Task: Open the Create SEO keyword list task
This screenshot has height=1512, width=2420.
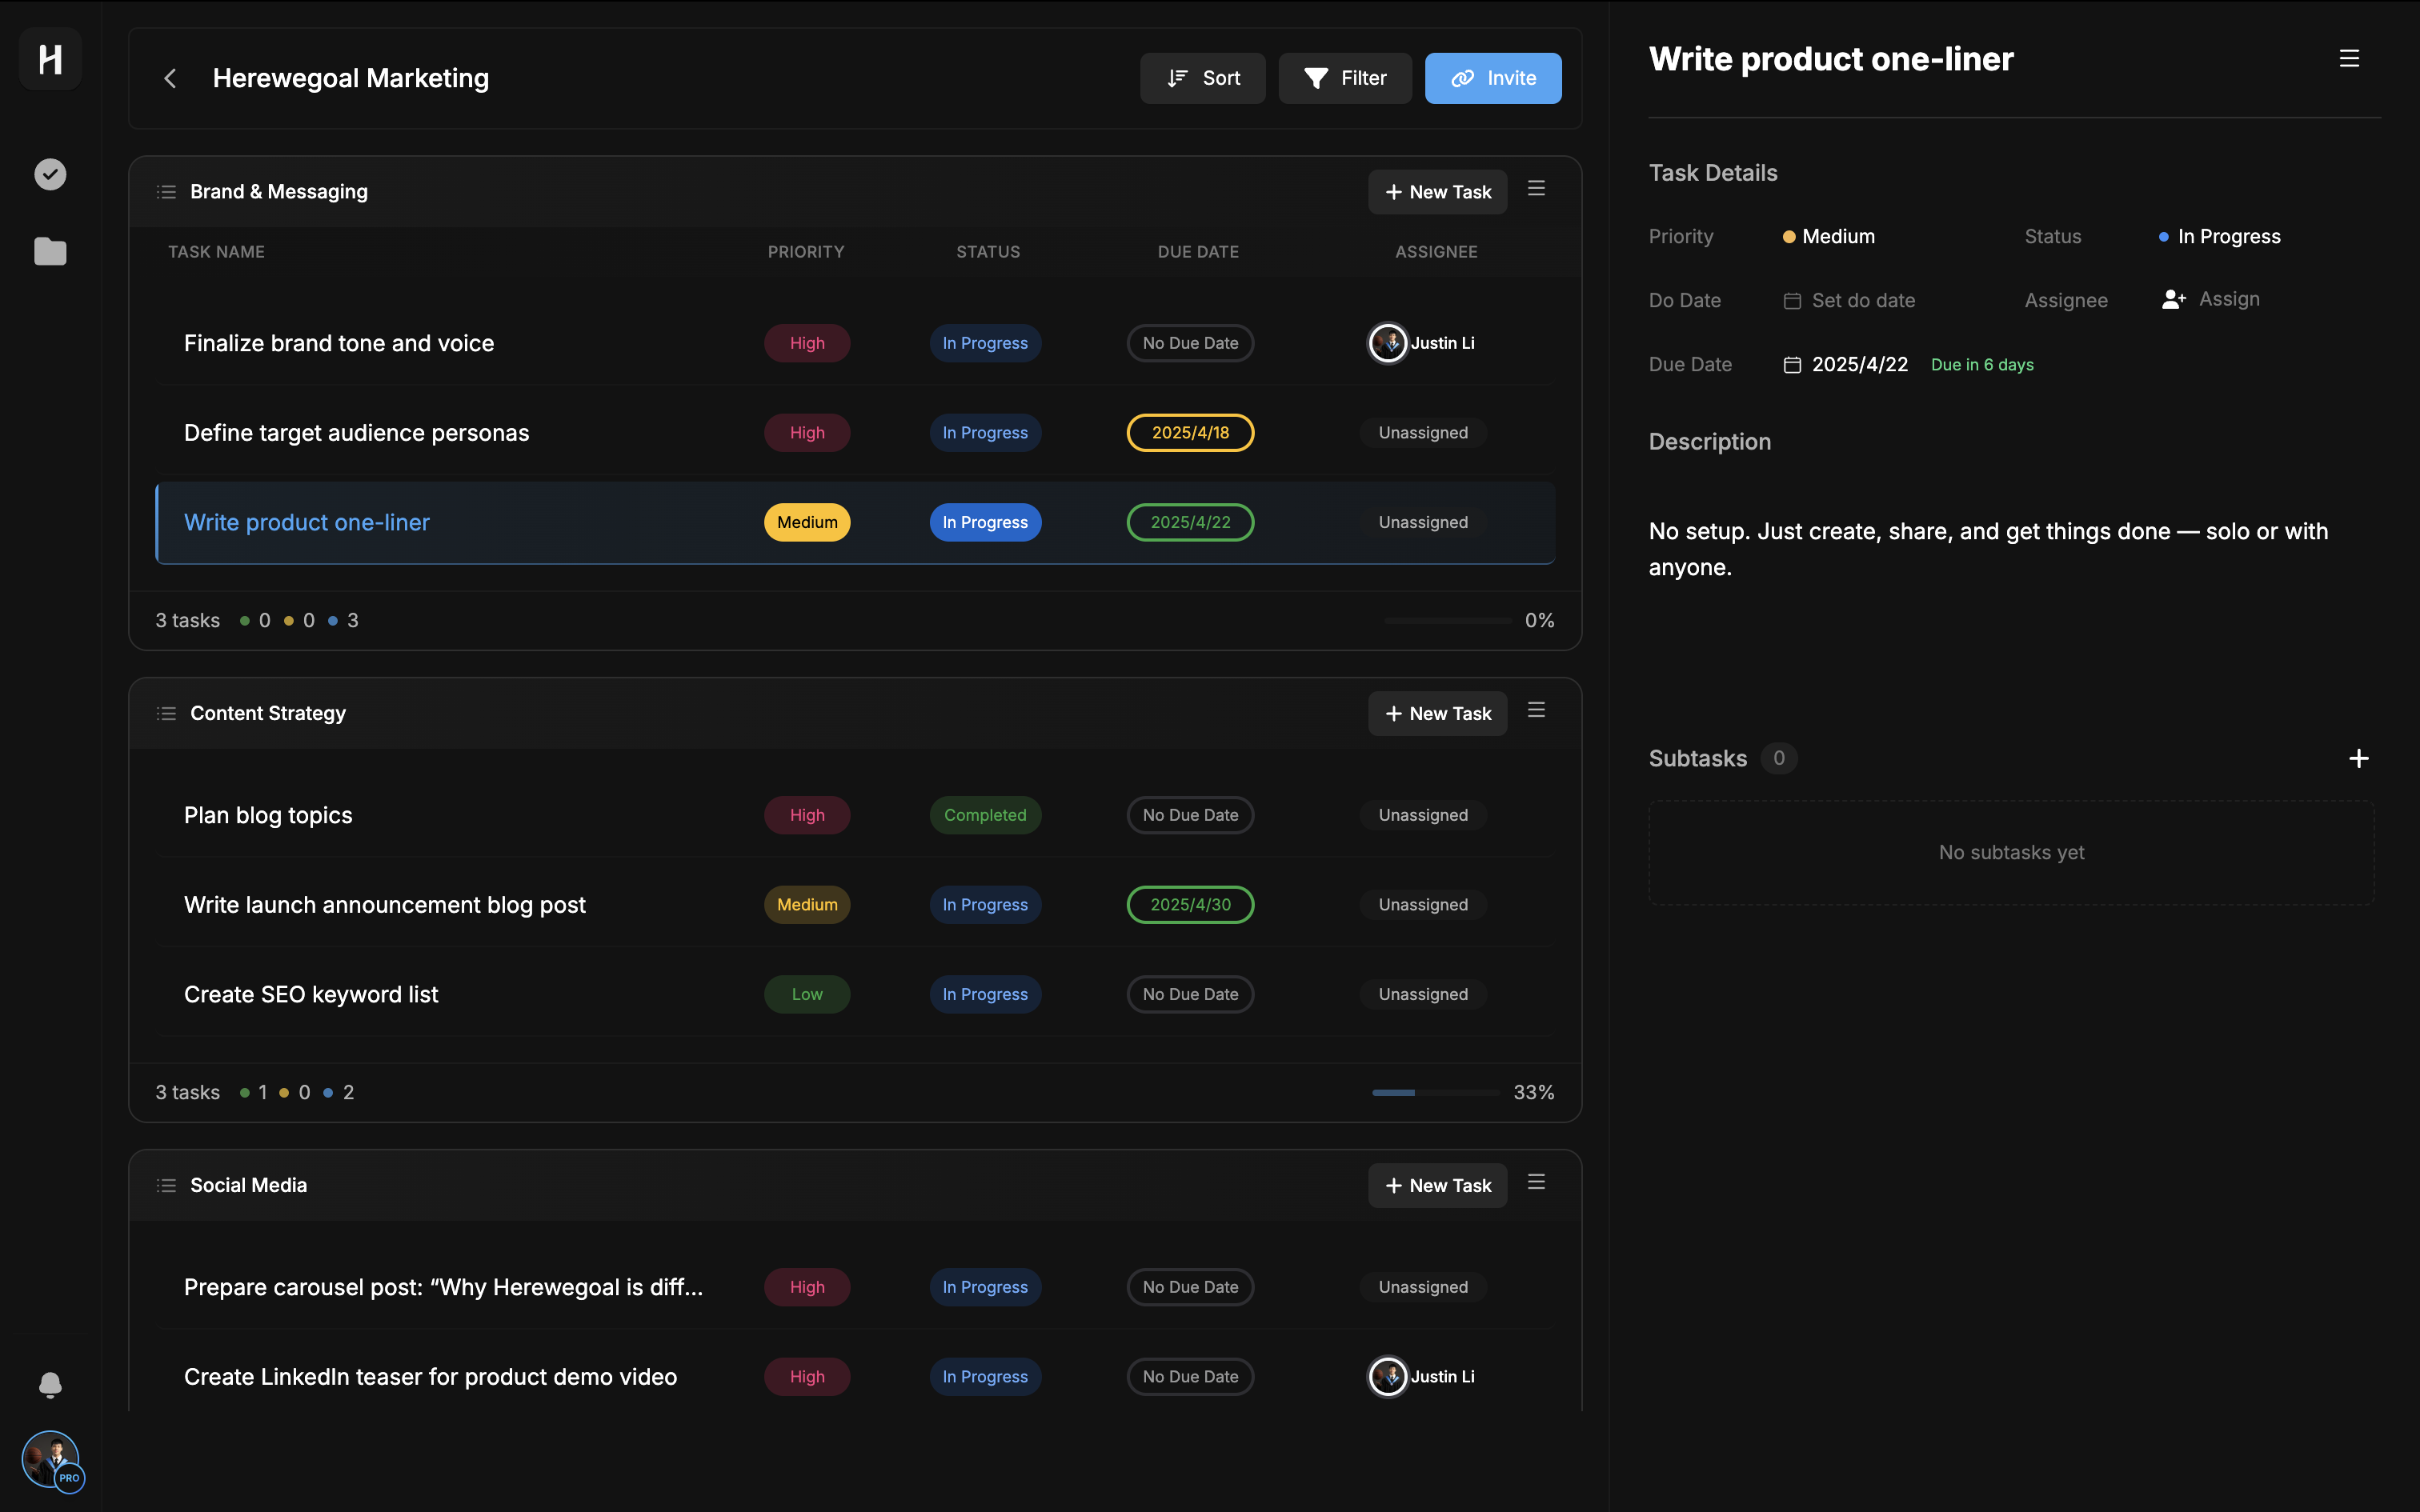Action: [311, 995]
